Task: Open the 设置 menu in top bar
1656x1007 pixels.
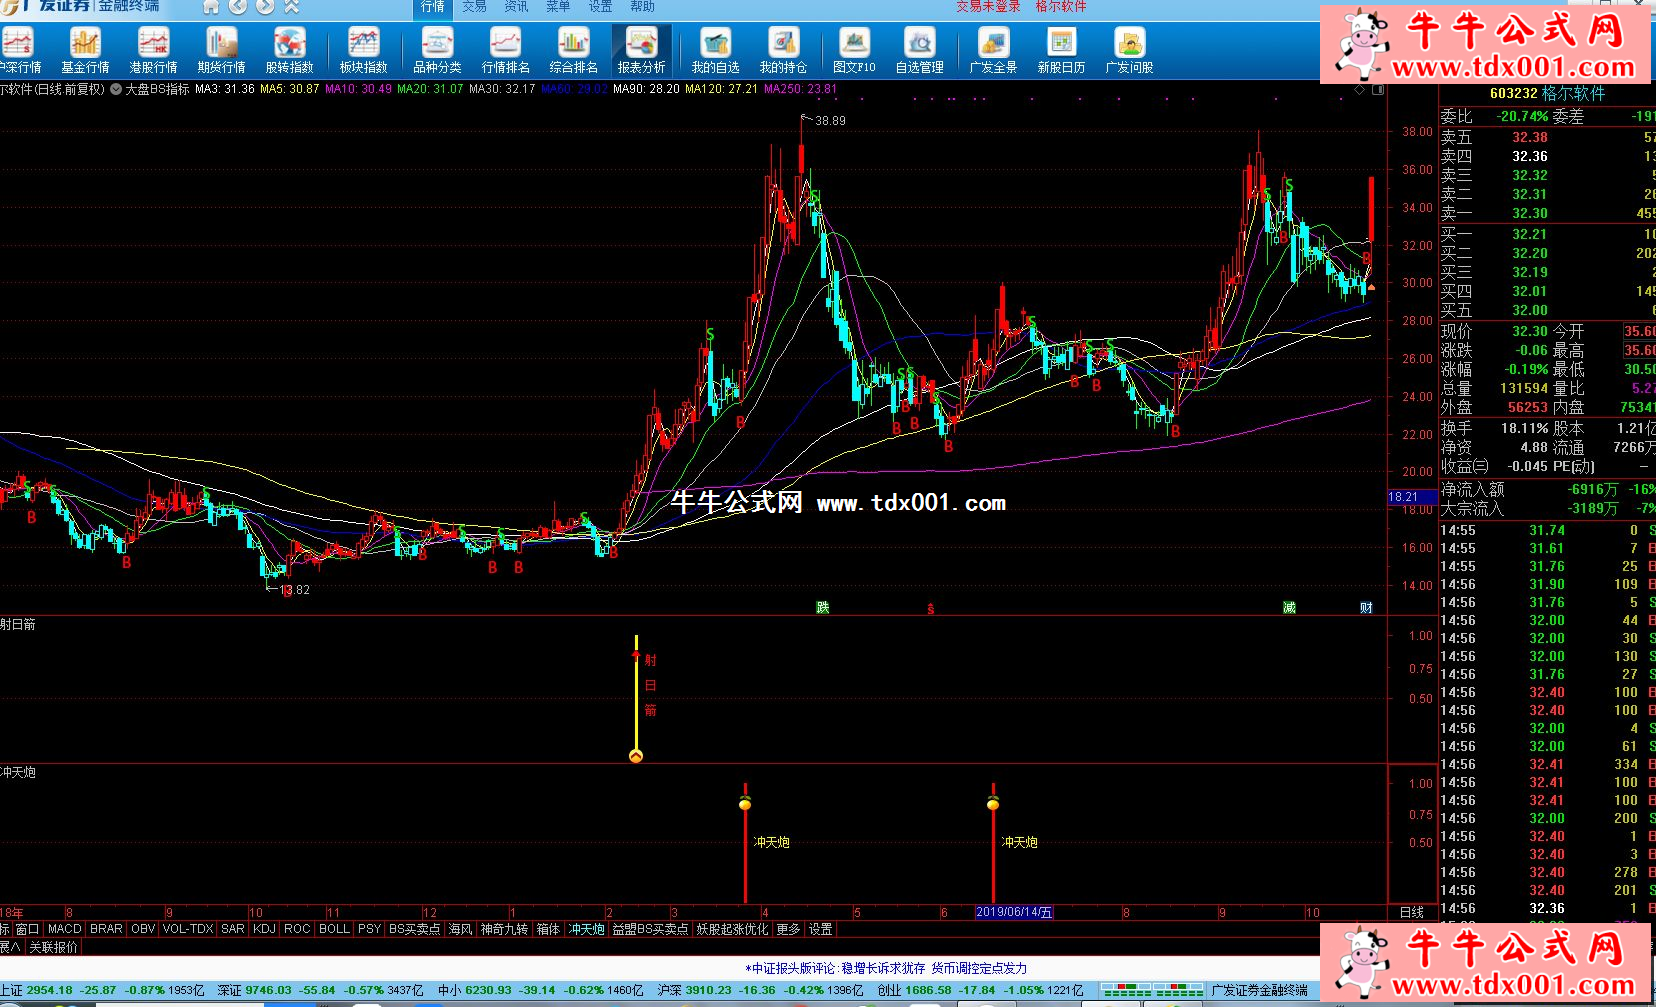Action: pyautogui.click(x=600, y=7)
